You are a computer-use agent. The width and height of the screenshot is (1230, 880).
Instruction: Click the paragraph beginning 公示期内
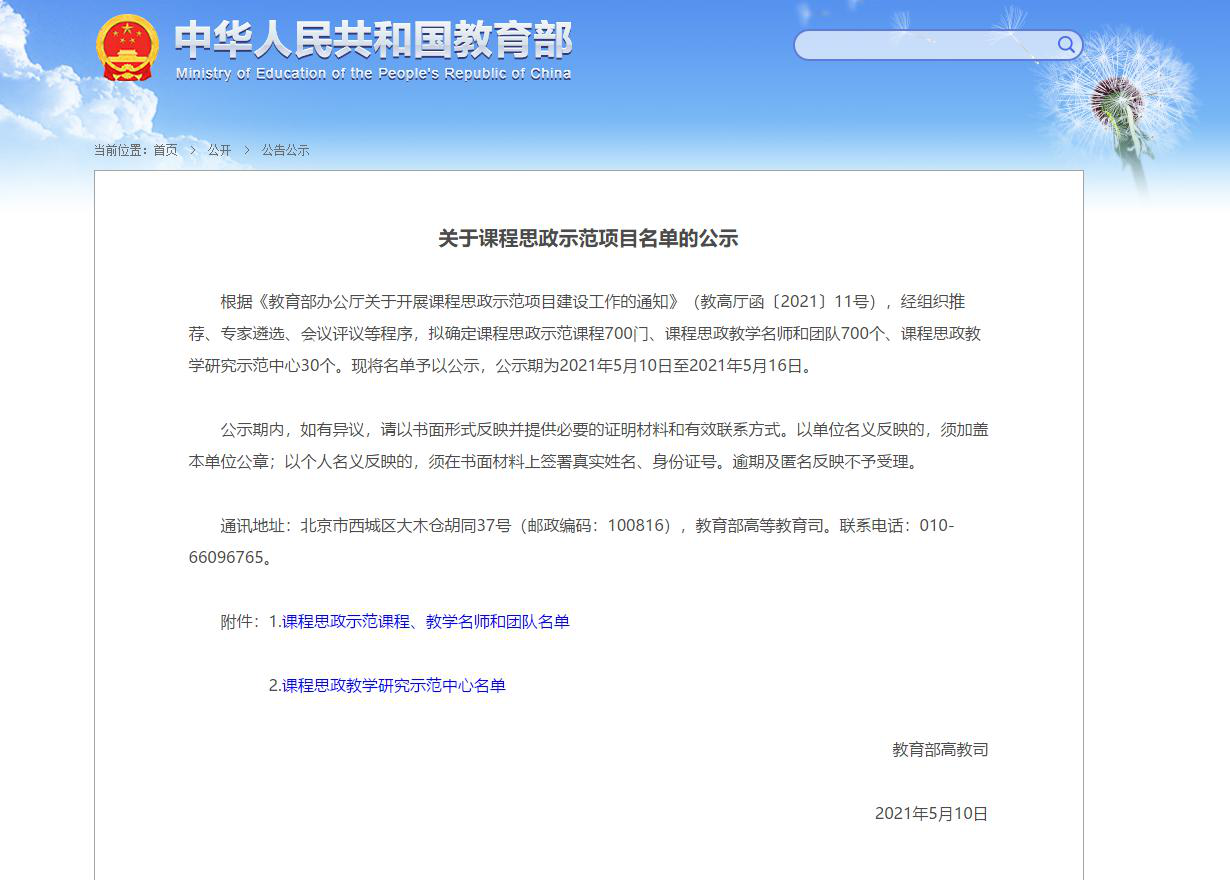[x=588, y=446]
